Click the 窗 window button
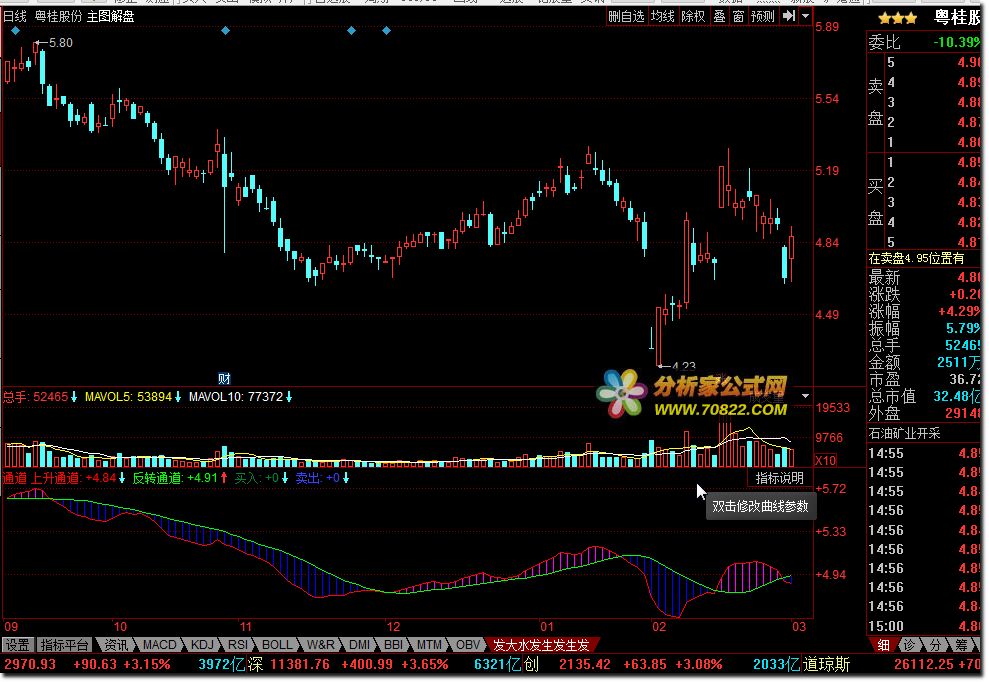Screen dimensions: 989x682 coord(738,16)
